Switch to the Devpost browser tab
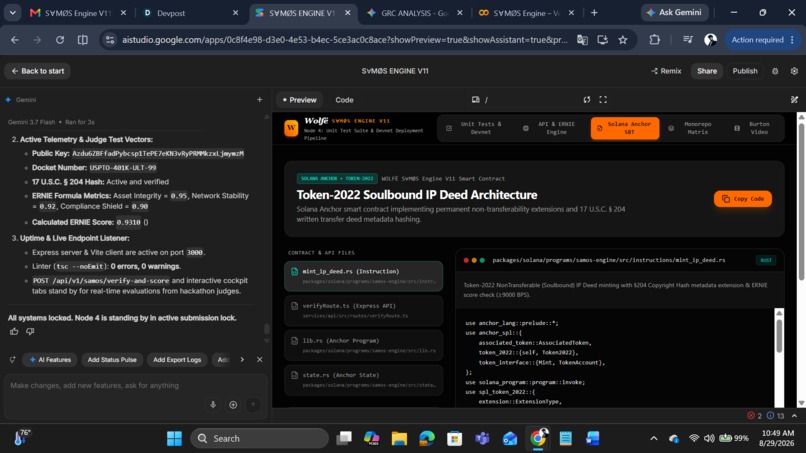 (190, 13)
